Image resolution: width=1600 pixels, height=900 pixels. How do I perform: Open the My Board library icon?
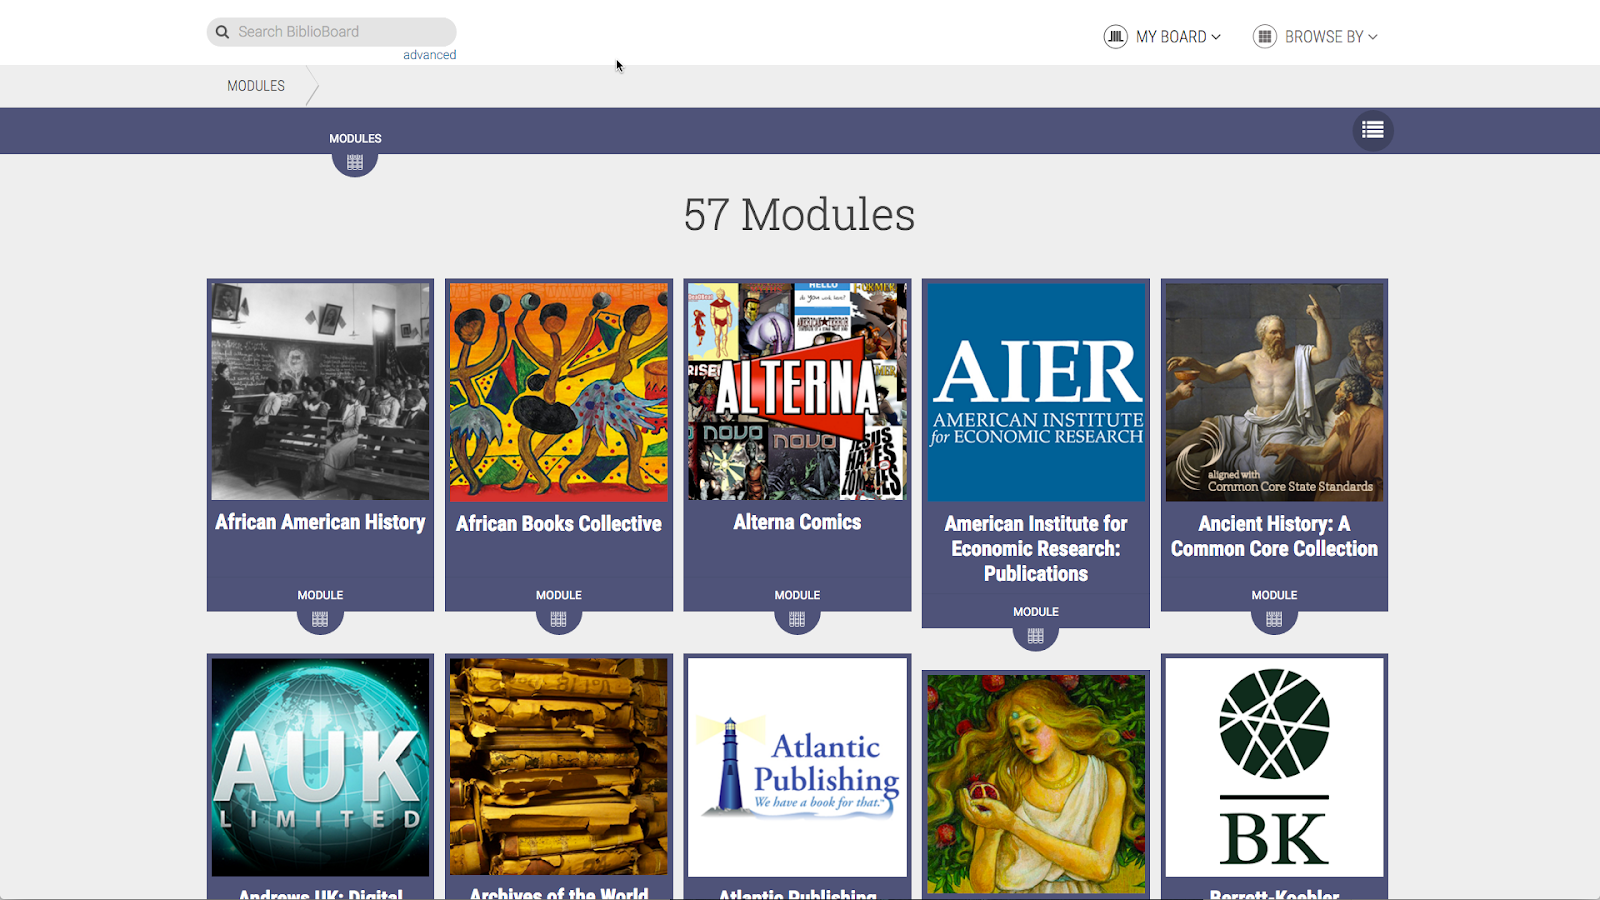(x=1115, y=37)
